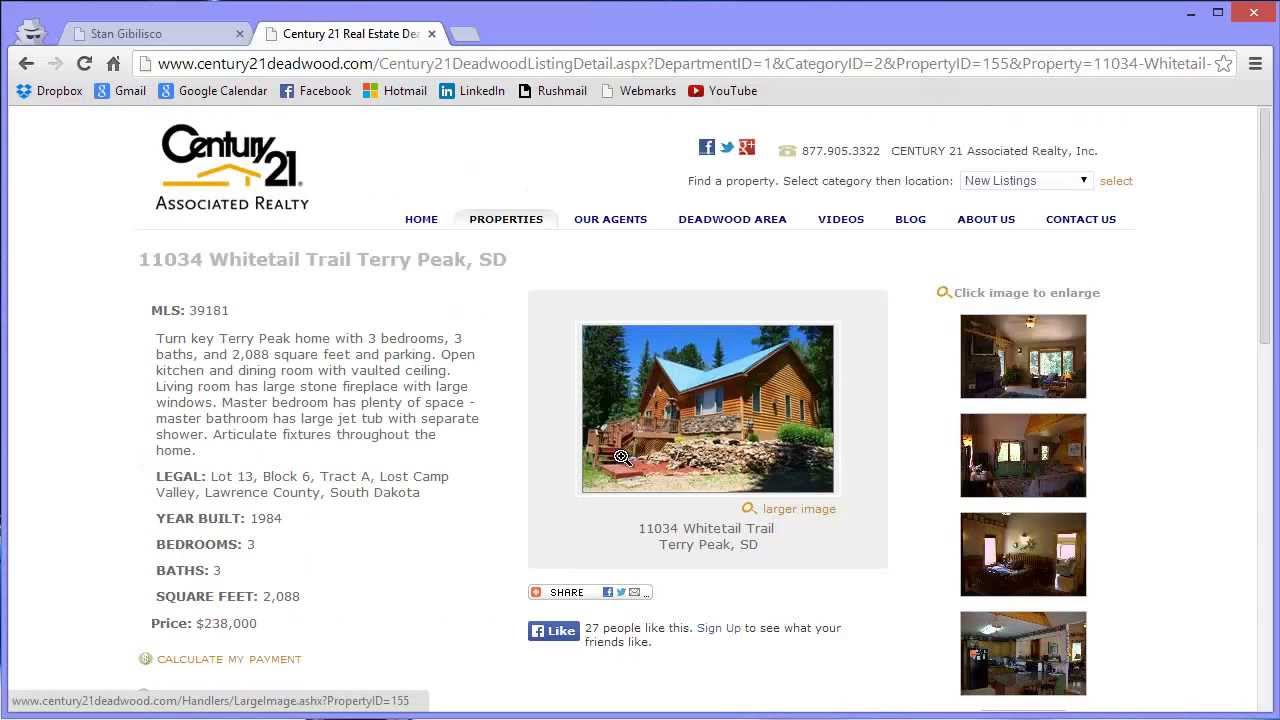Go to the HOME menu item
The height and width of the screenshot is (720, 1280).
coord(421,219)
